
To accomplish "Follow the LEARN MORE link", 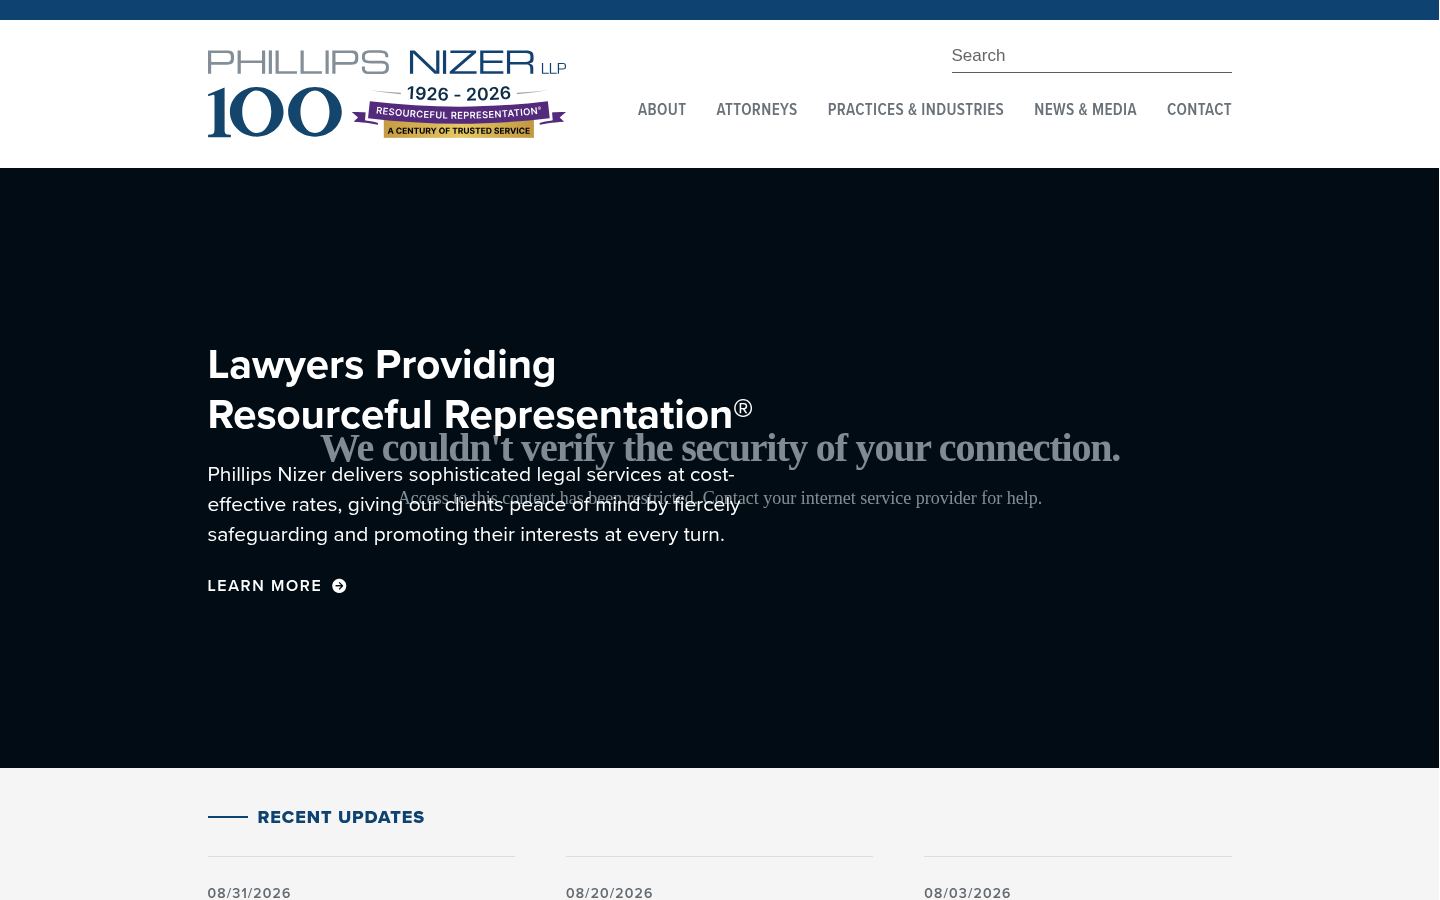I will [277, 586].
